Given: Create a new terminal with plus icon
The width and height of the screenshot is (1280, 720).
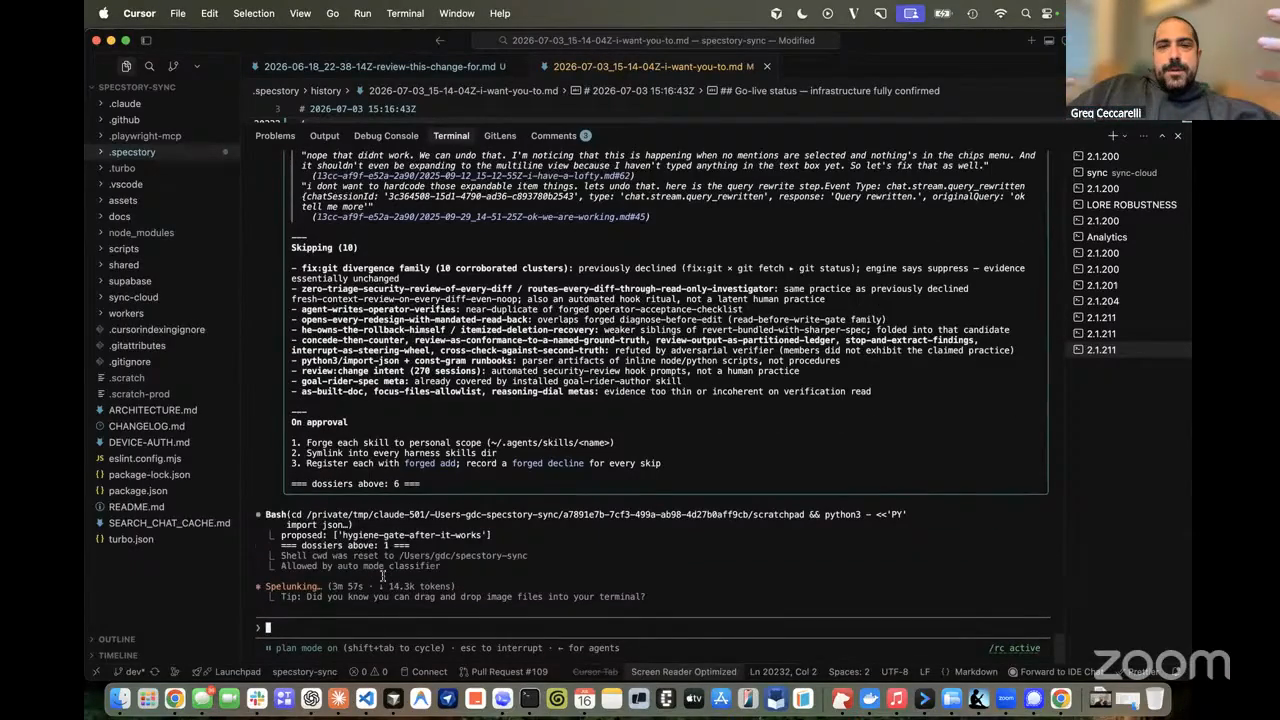Looking at the screenshot, I should click(x=1112, y=136).
